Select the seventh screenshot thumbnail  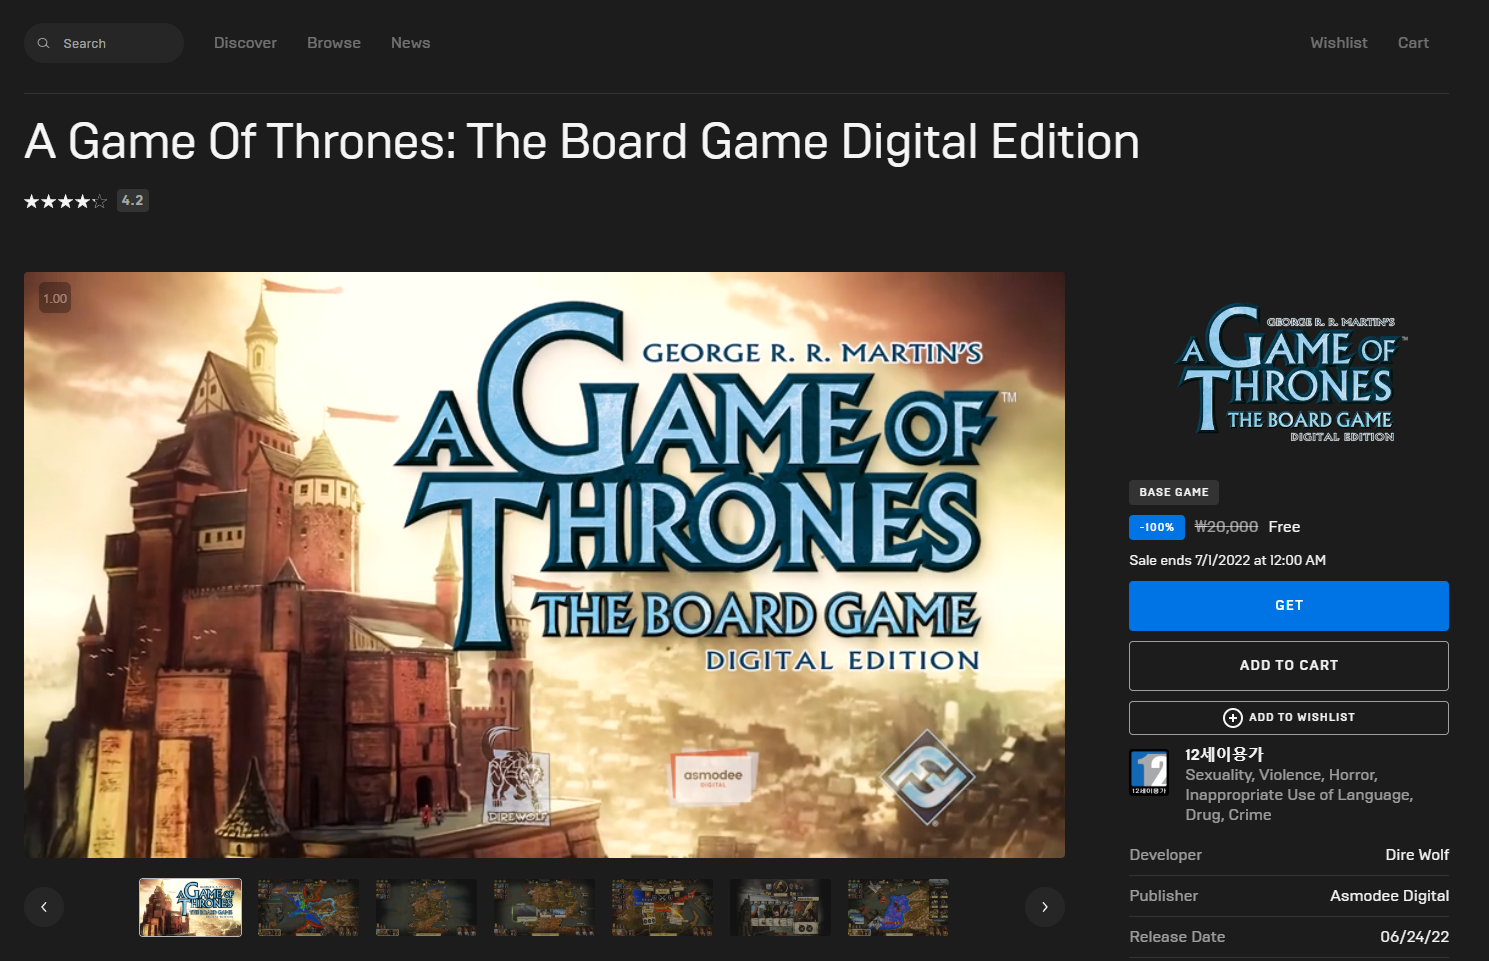[x=898, y=907]
